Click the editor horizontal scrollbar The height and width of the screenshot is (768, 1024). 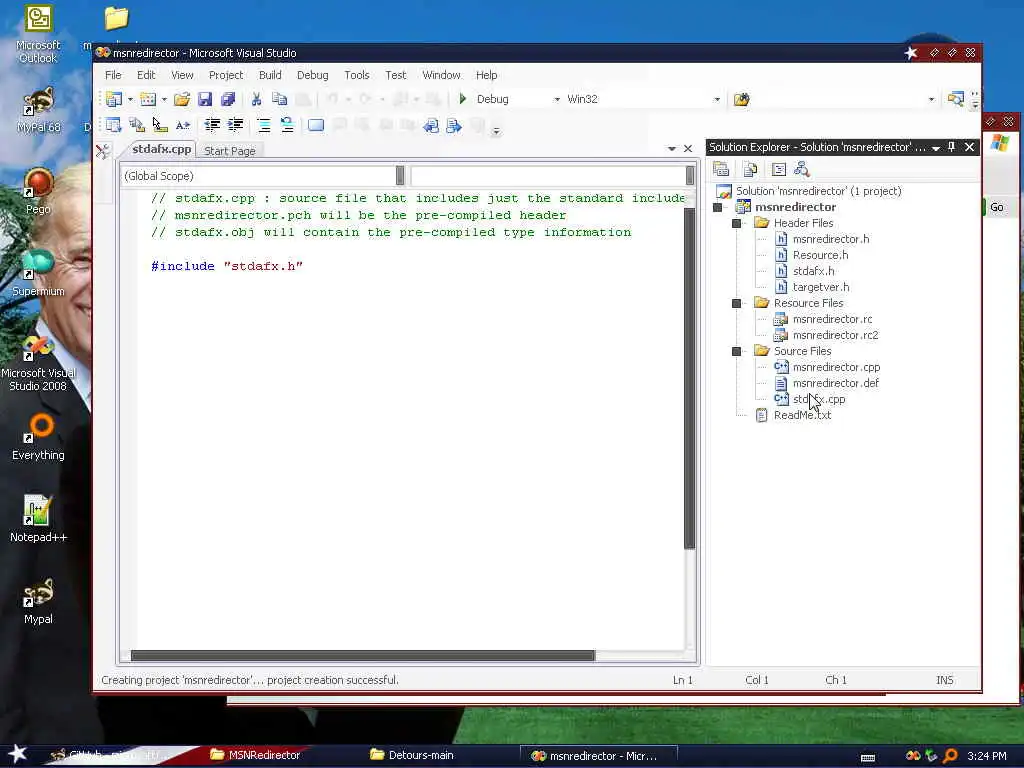pos(363,656)
